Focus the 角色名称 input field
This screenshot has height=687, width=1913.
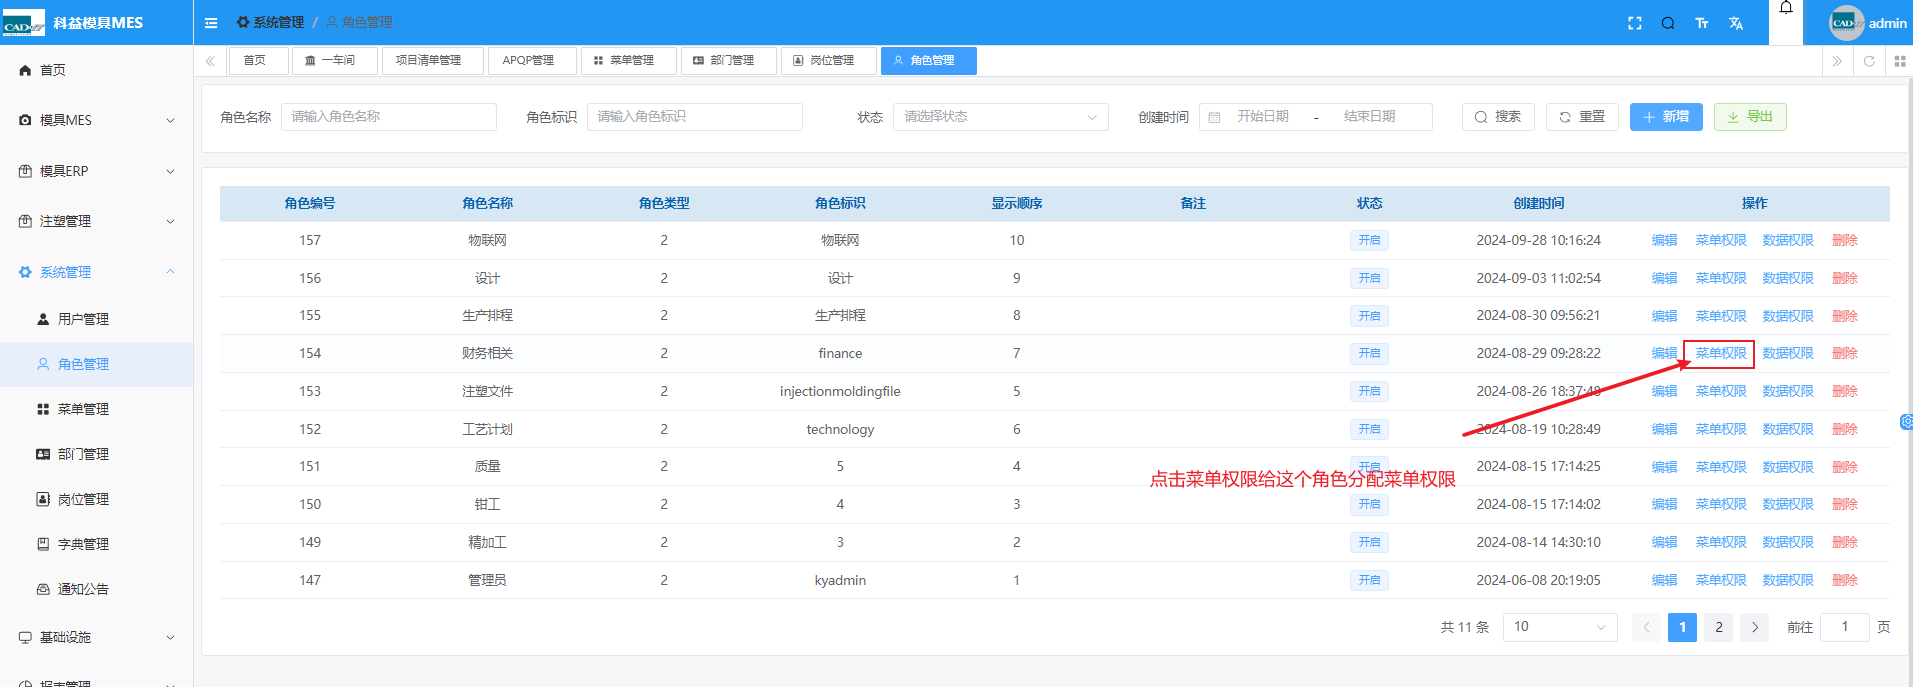click(389, 117)
